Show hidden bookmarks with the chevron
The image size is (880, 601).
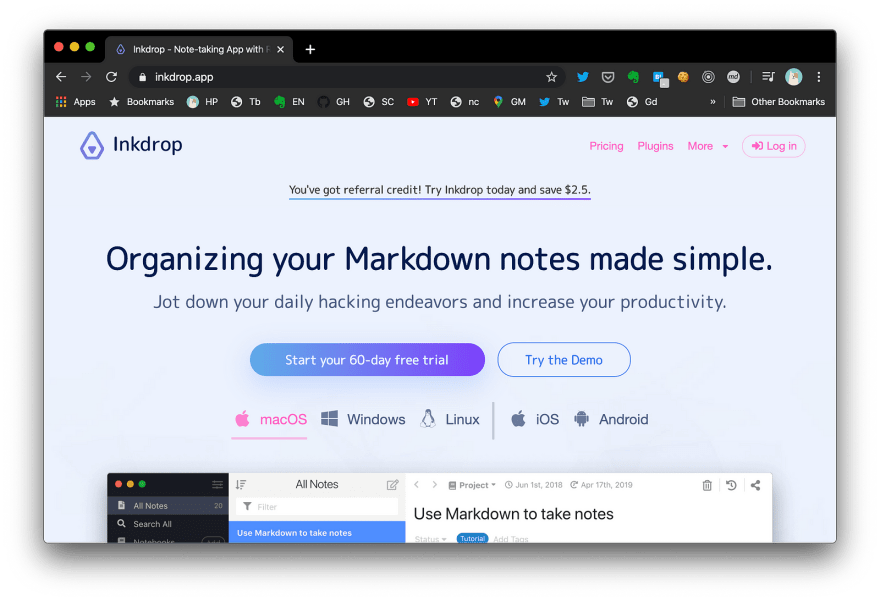(713, 102)
